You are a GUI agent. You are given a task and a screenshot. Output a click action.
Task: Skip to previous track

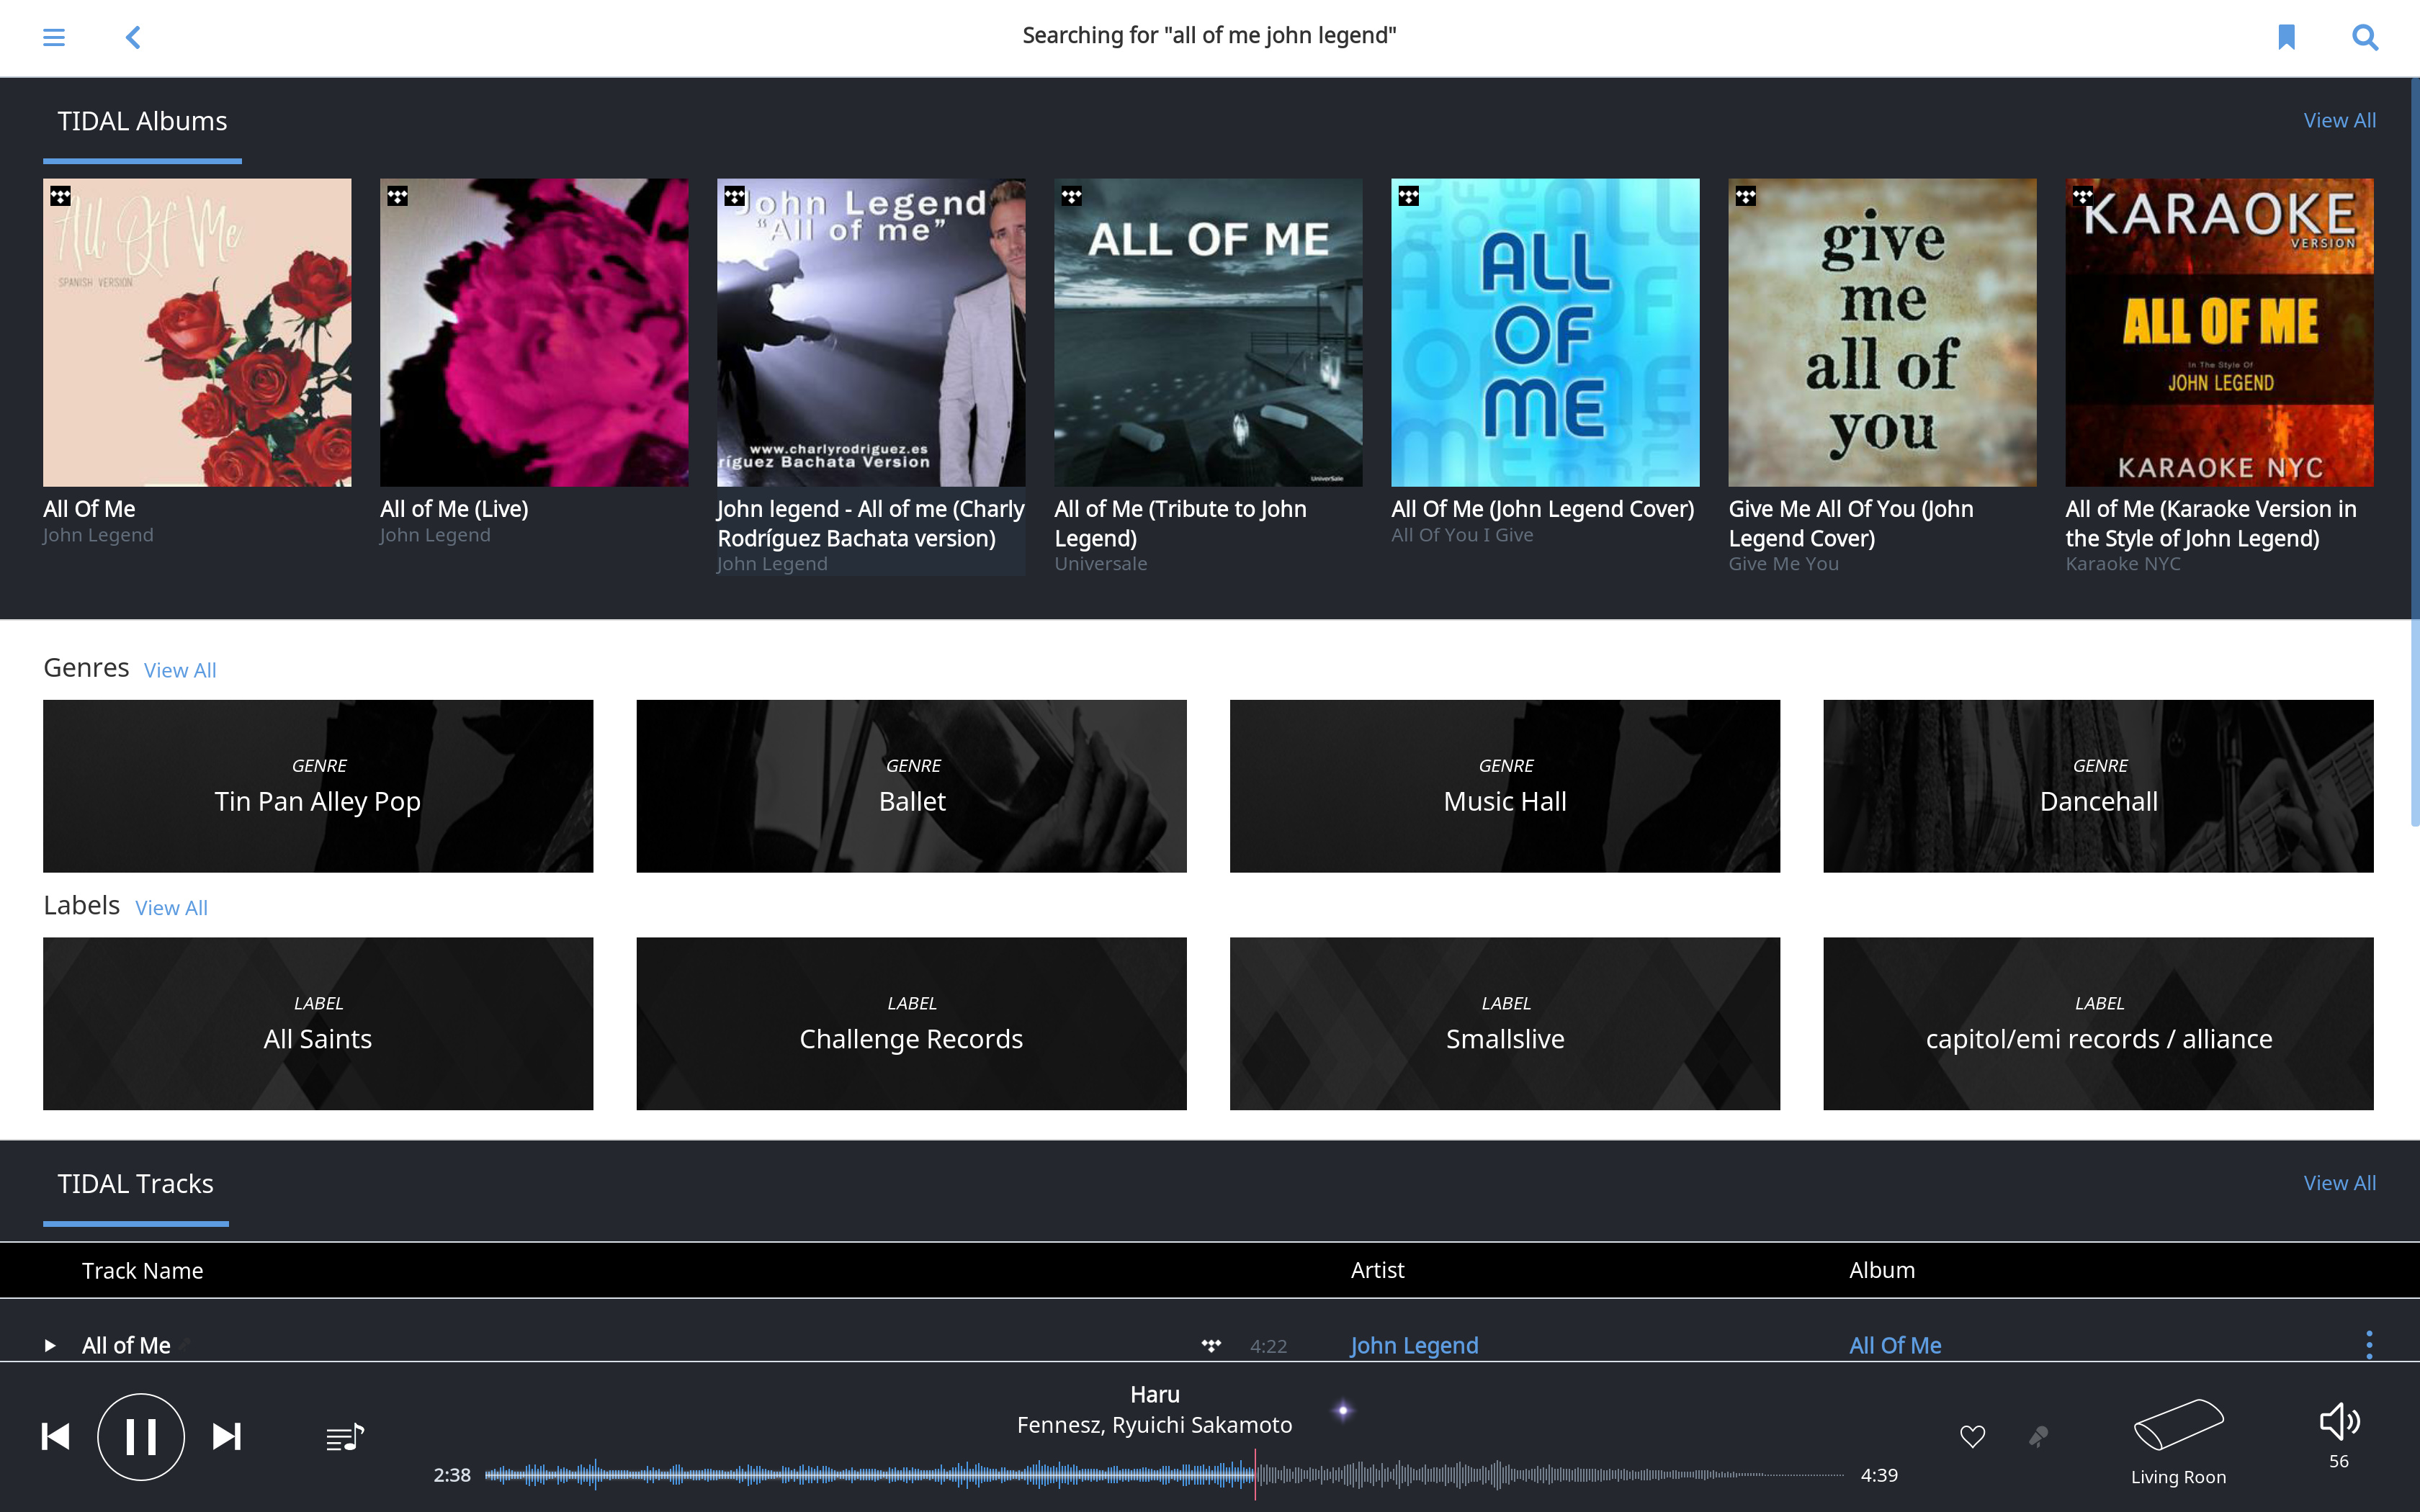point(56,1437)
